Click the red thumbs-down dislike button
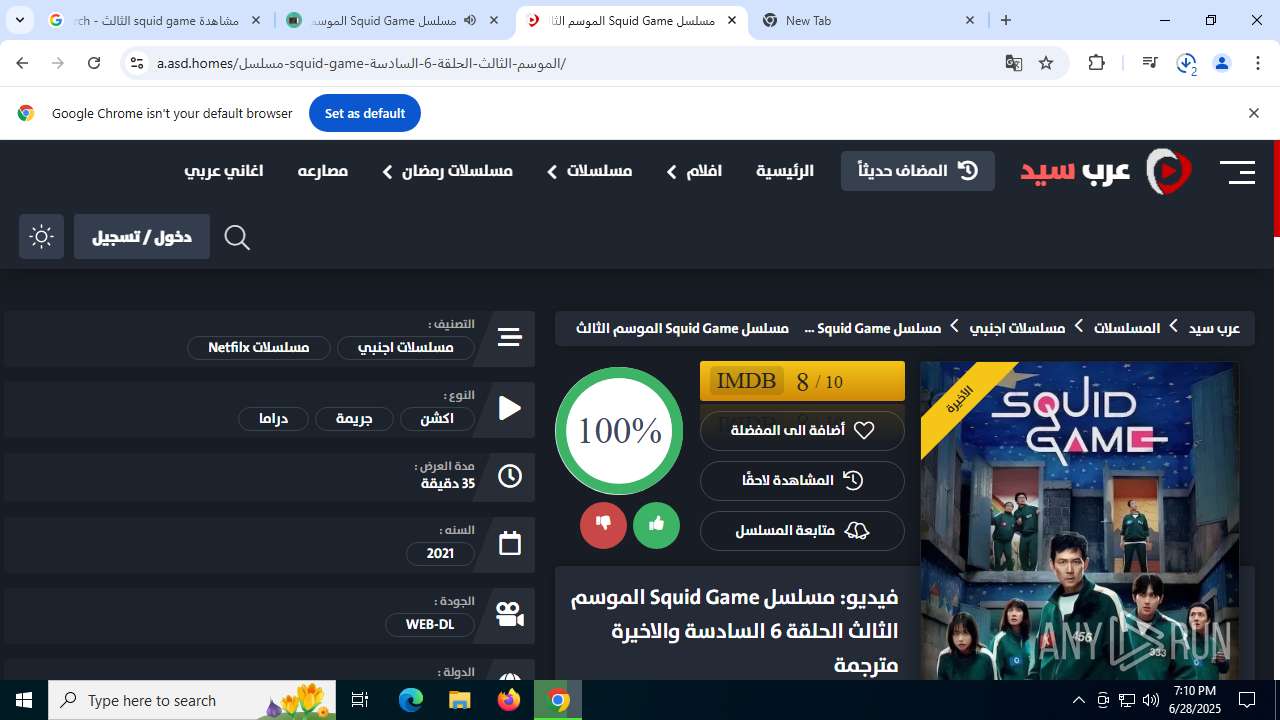Screen dimensions: 1280x720 [x=603, y=524]
